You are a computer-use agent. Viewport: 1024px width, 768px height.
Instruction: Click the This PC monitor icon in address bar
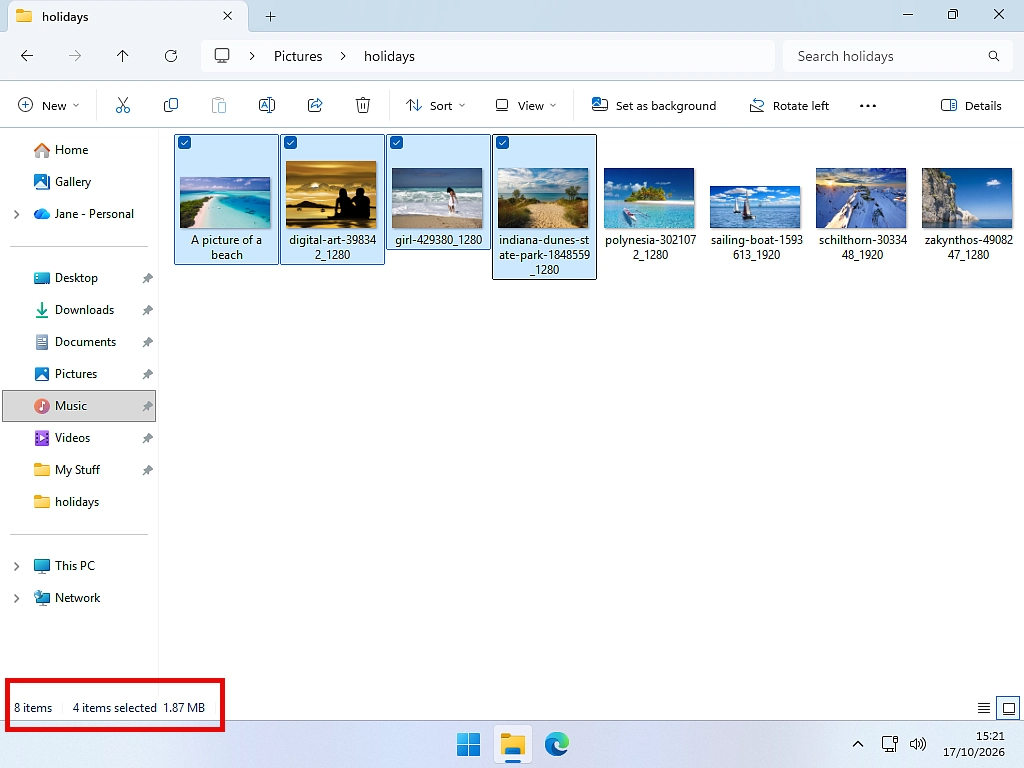coord(222,56)
